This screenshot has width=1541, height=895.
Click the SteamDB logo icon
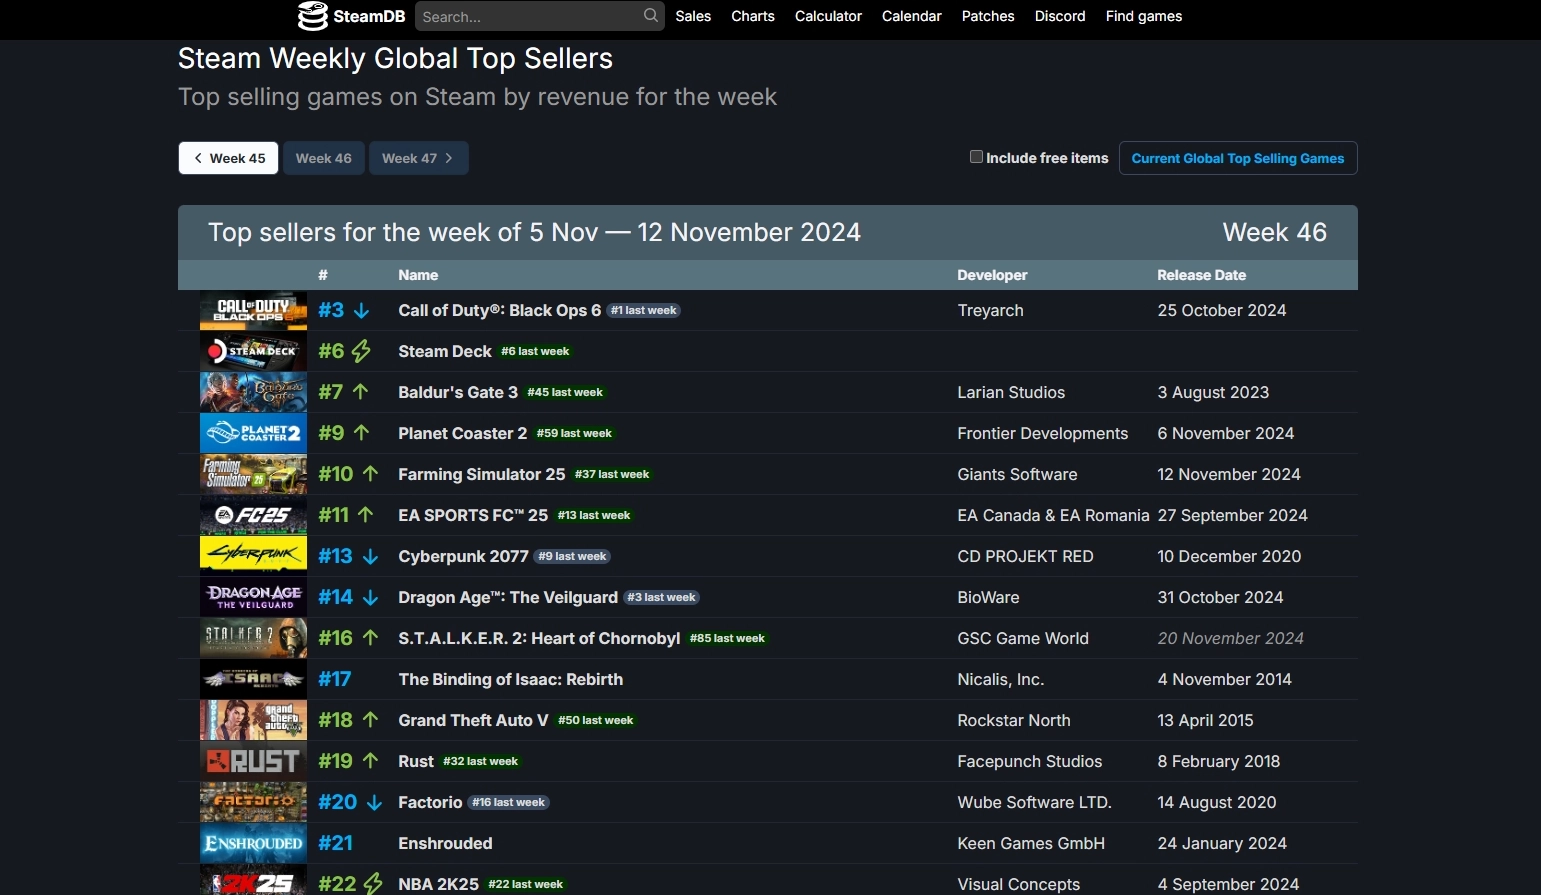(x=313, y=16)
